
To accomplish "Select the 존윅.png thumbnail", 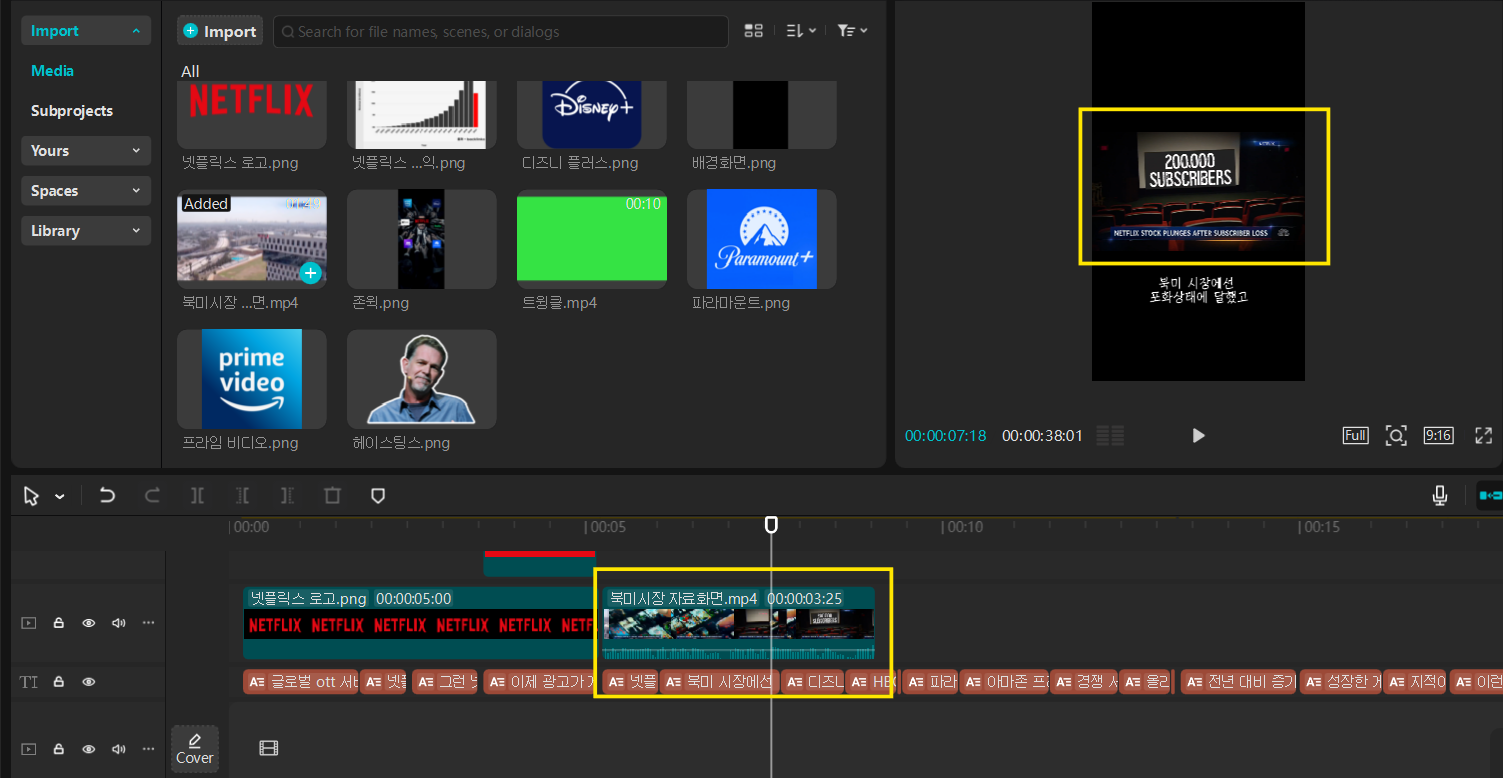I will (x=421, y=239).
